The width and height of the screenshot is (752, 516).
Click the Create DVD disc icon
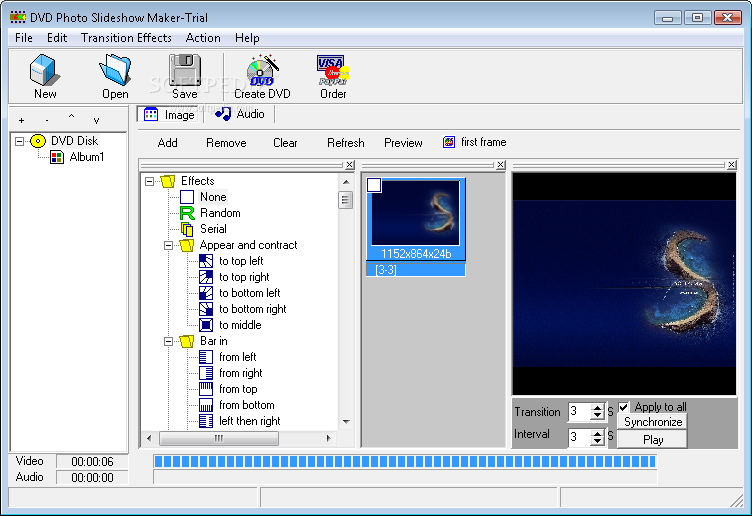point(262,70)
